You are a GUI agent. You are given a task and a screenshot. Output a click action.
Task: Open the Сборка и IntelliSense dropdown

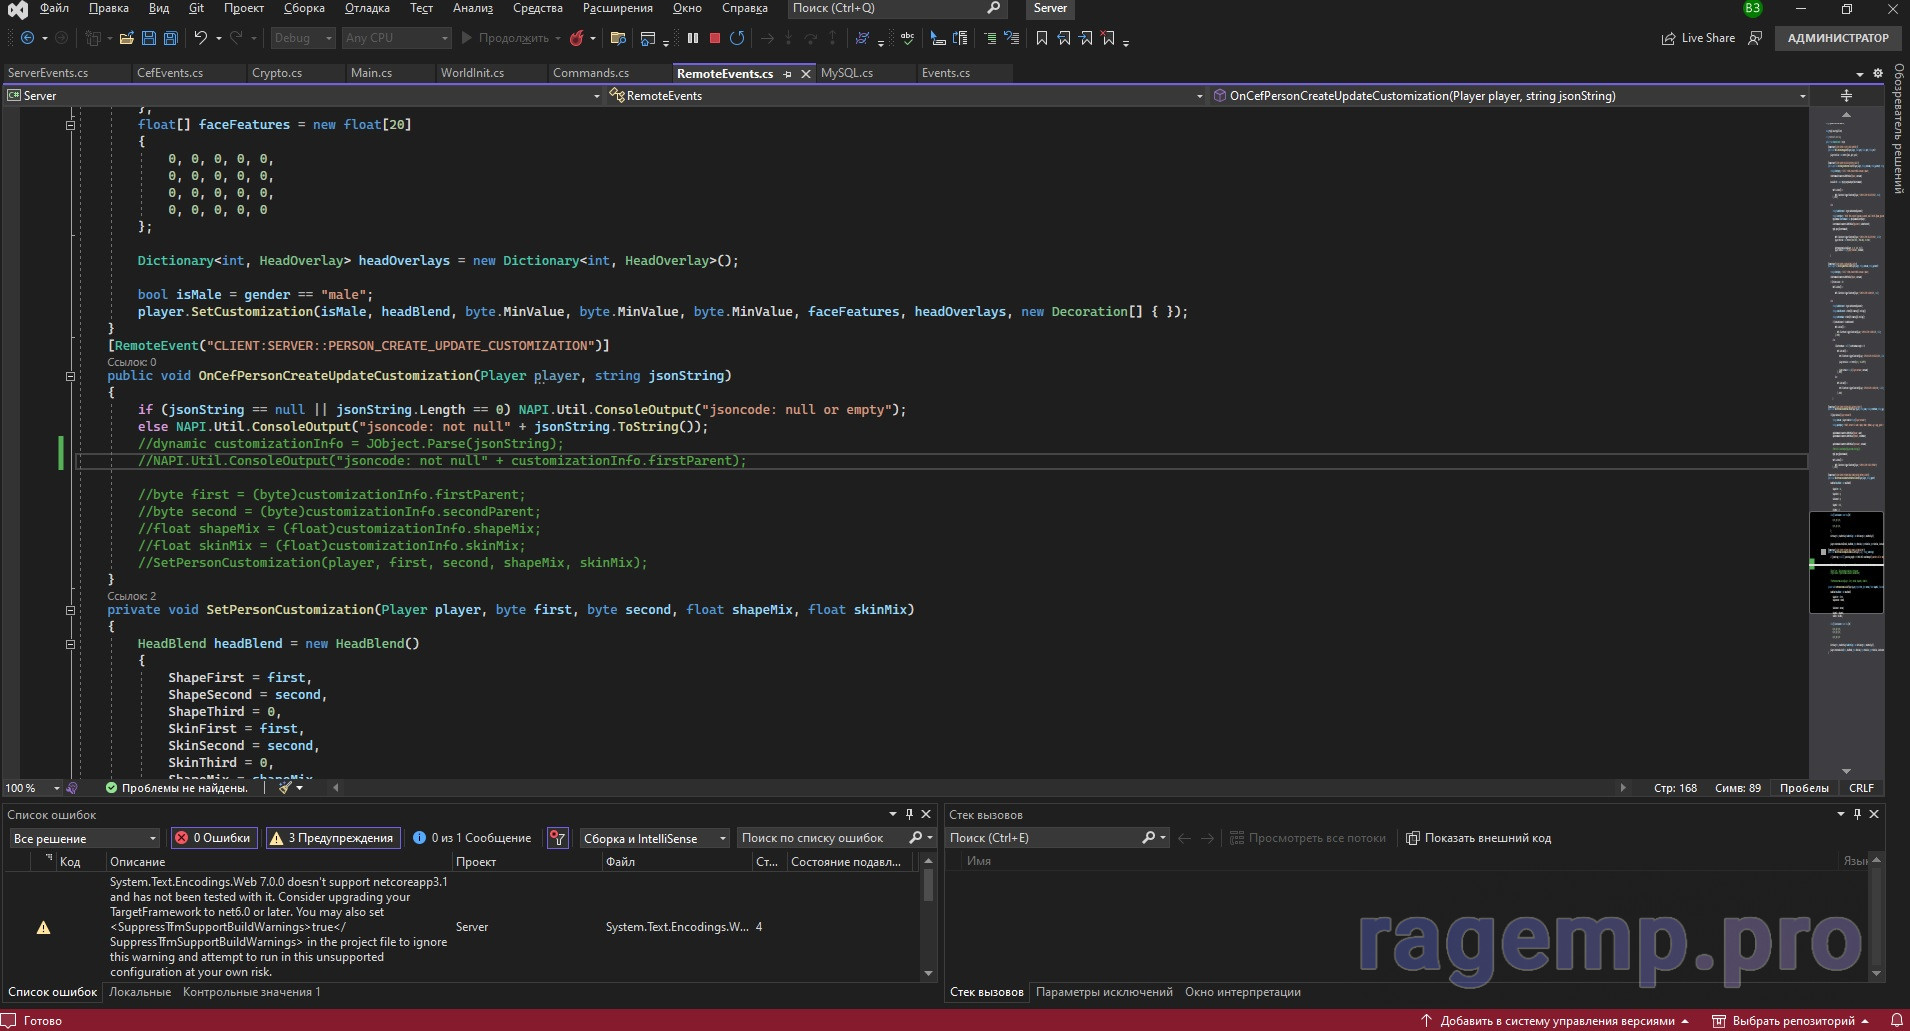(654, 838)
